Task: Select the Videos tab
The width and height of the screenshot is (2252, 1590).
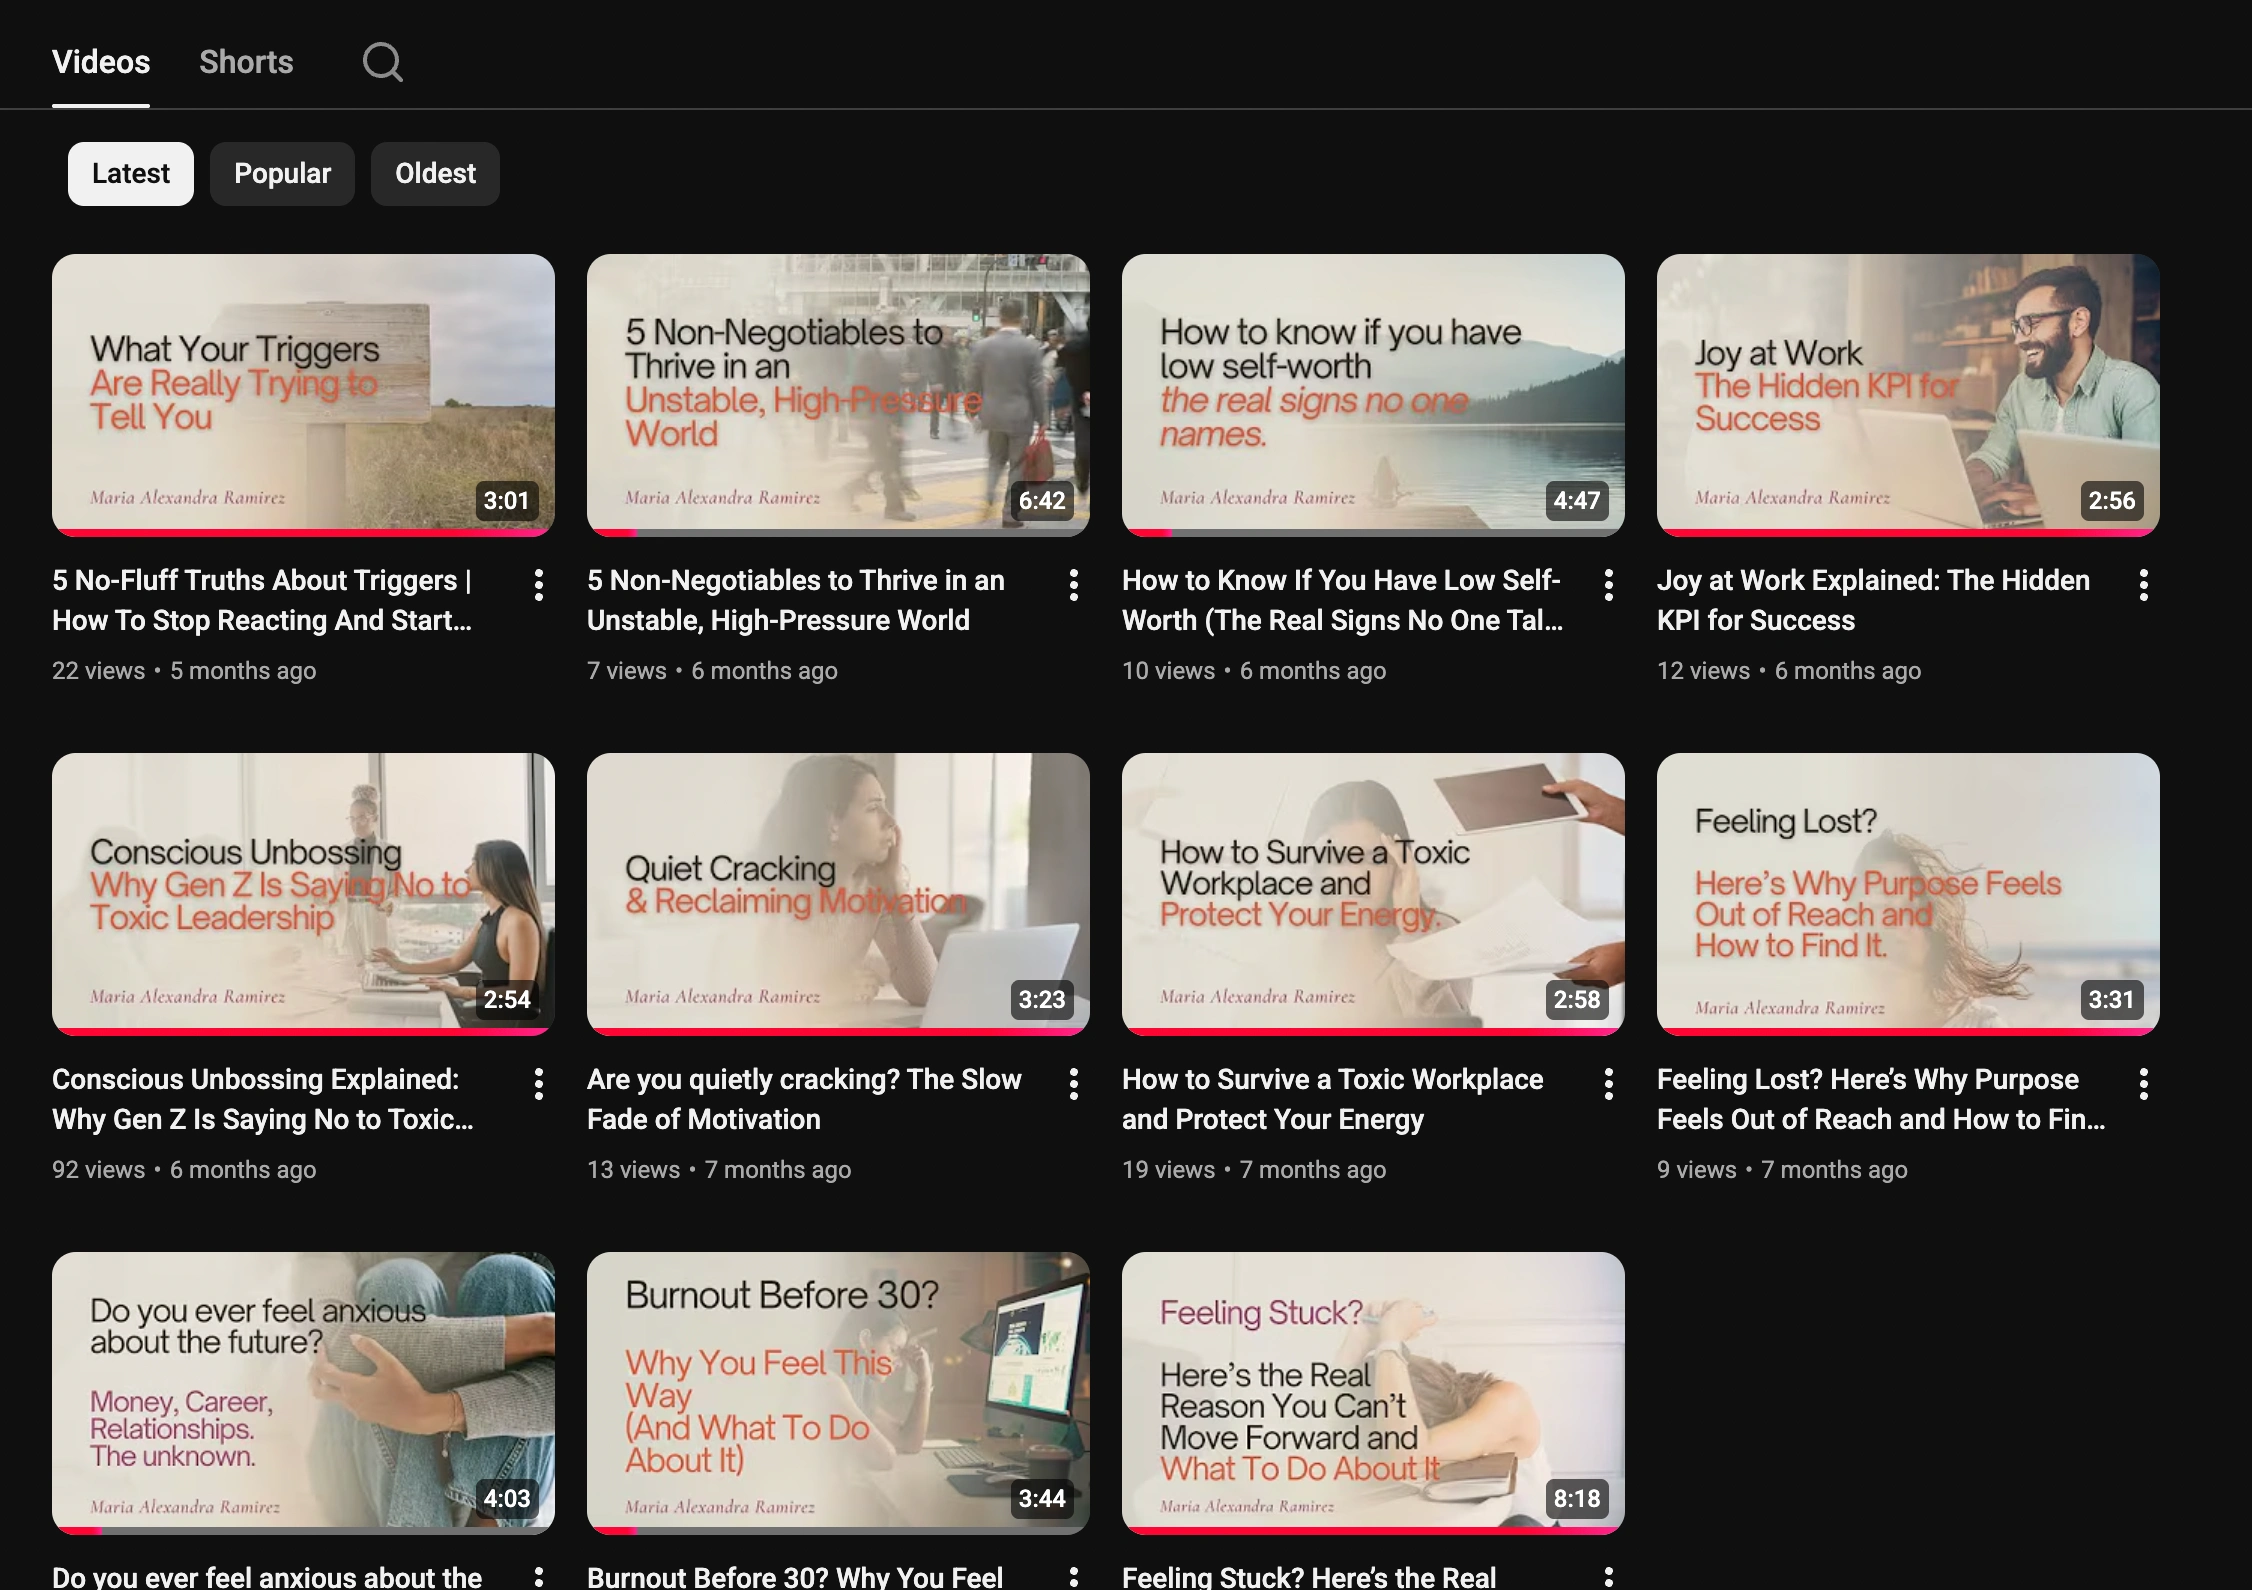Action: point(101,62)
